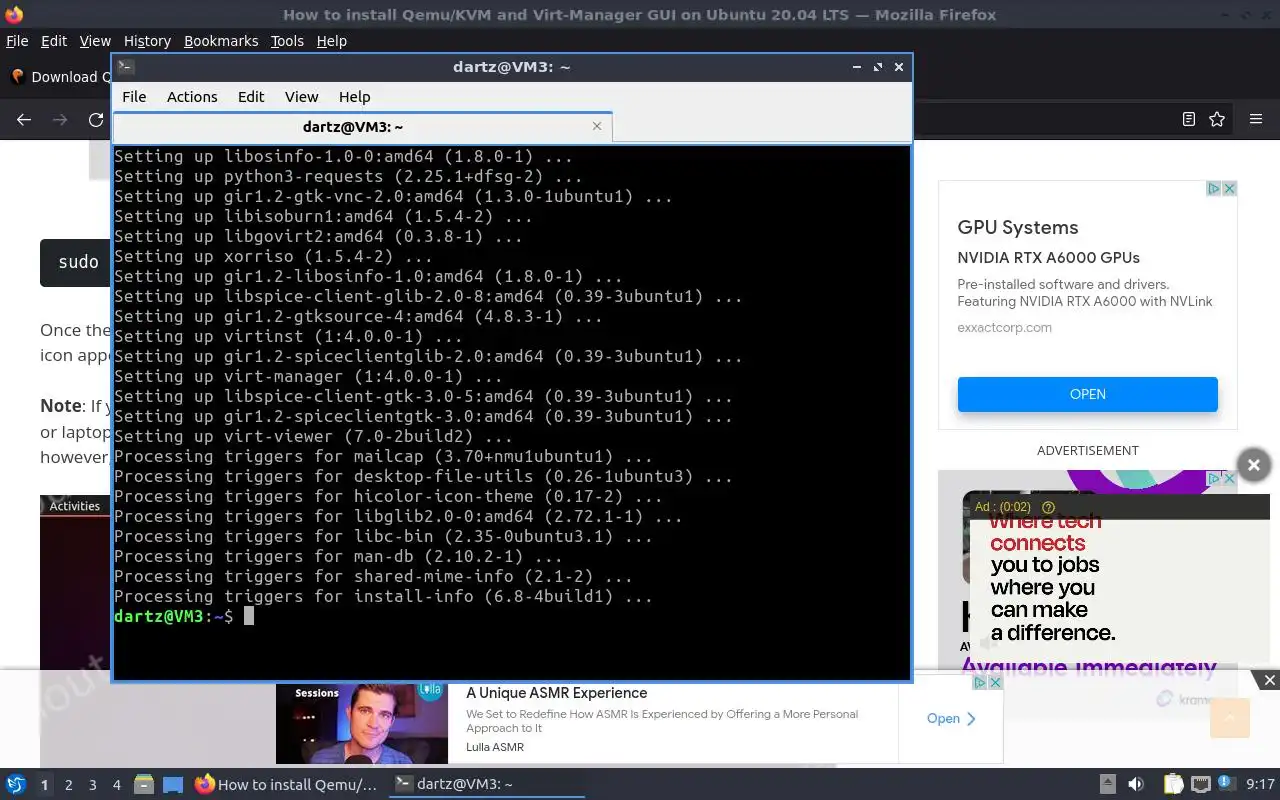1280x800 pixels.
Task: Activate terminal dartz@VM3 taskbar button
Action: point(486,785)
